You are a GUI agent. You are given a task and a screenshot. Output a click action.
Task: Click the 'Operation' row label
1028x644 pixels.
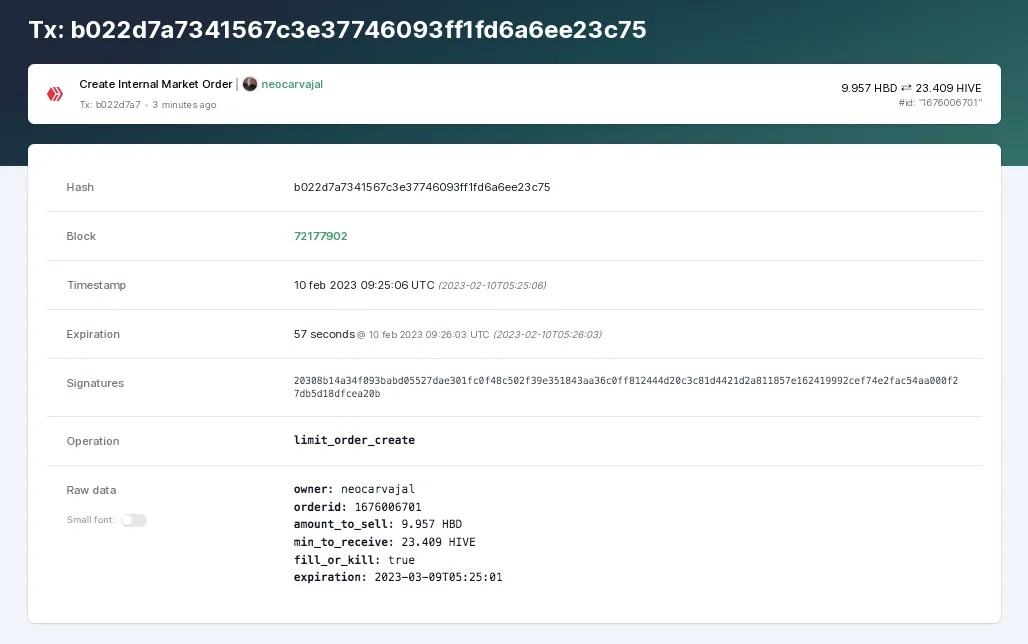tap(93, 441)
